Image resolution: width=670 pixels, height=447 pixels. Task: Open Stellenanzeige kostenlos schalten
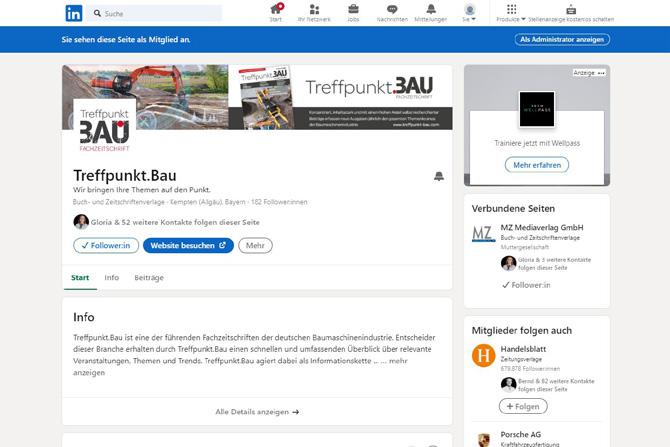click(x=571, y=12)
